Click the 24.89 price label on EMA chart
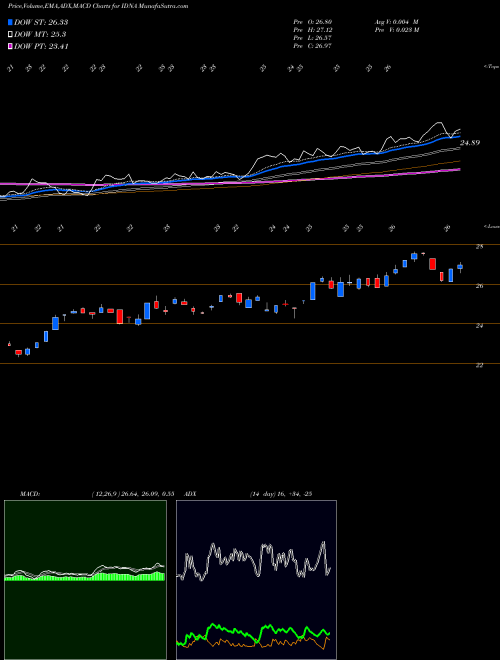This screenshot has width=500, height=660. [x=470, y=143]
